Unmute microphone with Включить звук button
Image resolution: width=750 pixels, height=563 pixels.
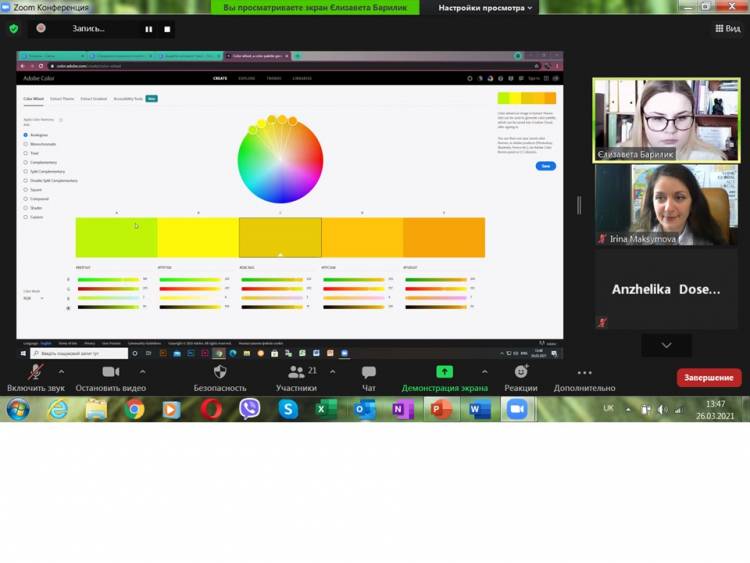36,373
